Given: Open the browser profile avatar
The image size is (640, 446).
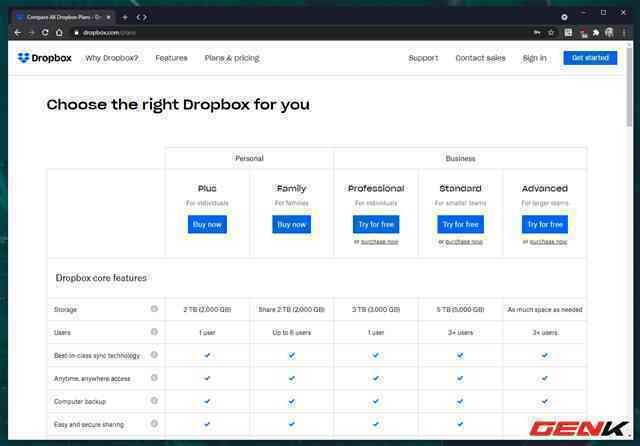Looking at the screenshot, I should point(609,33).
